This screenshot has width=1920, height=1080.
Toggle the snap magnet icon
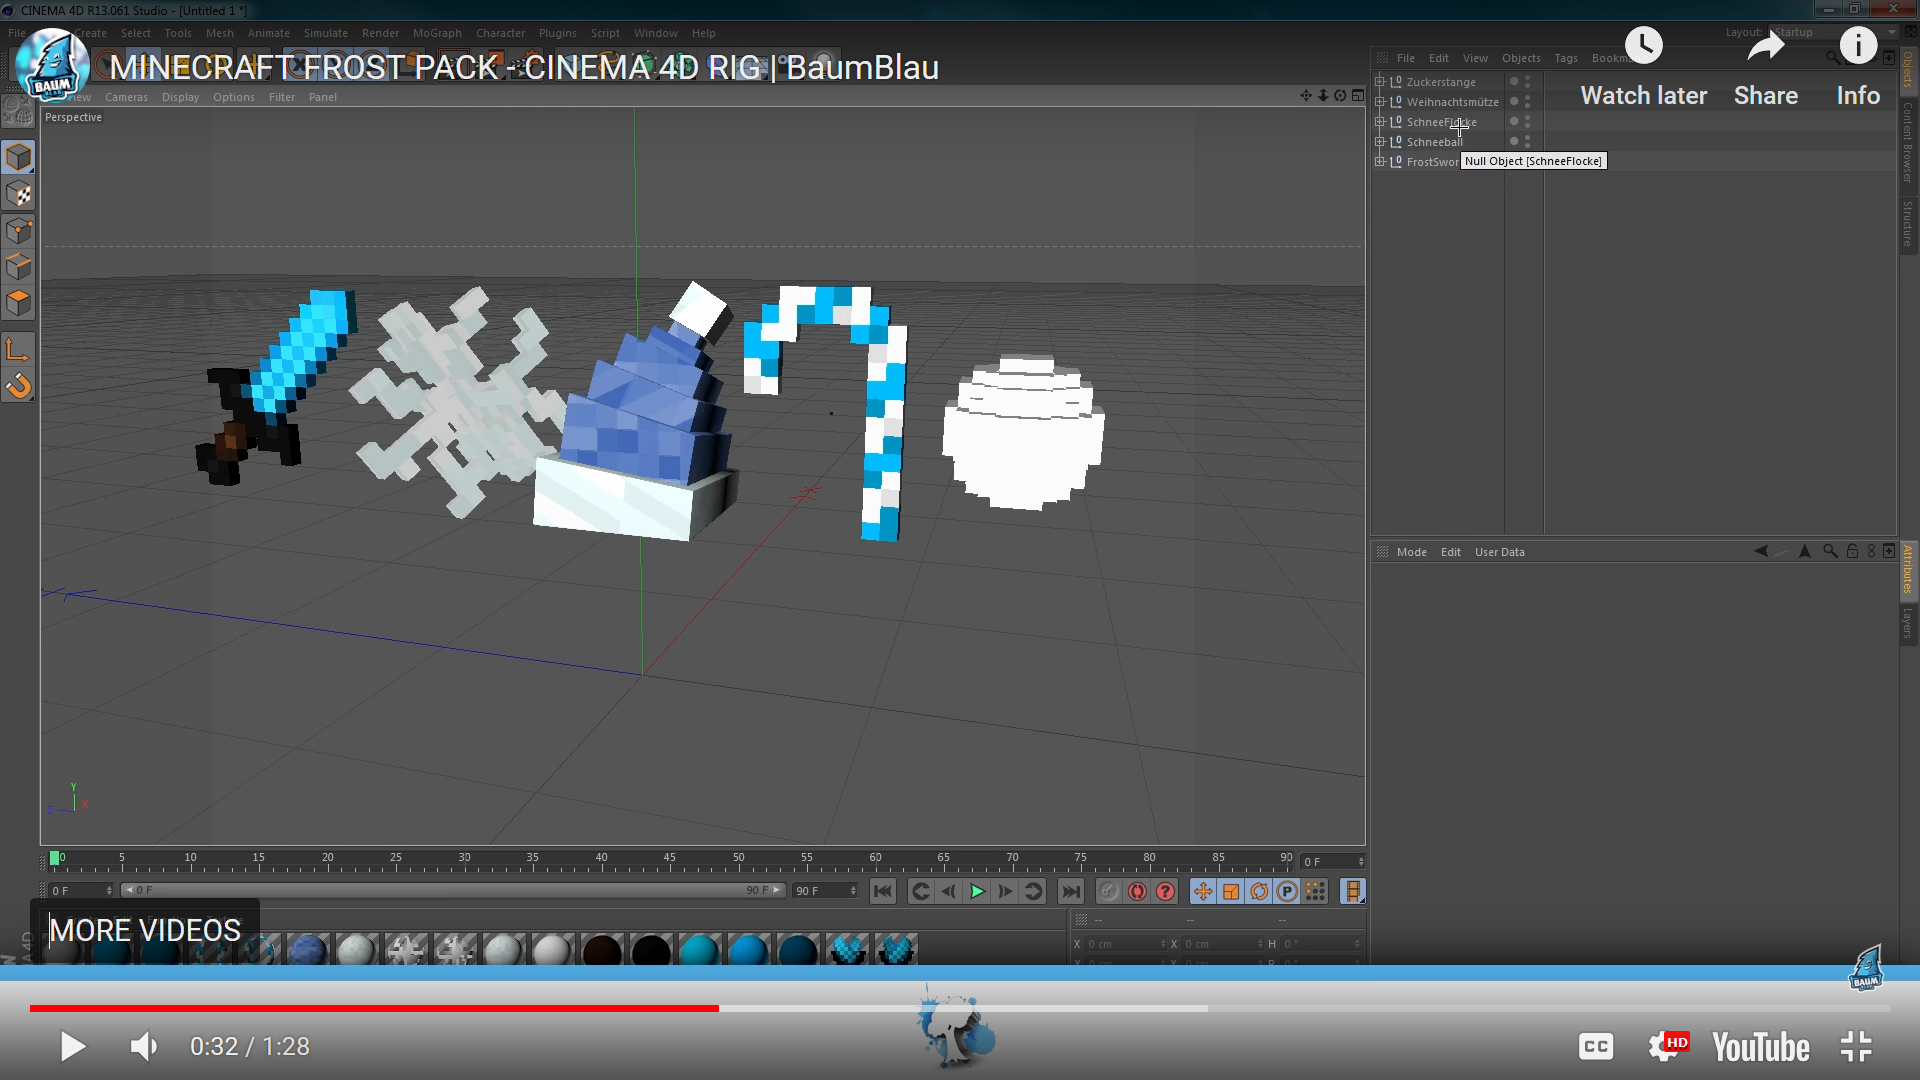point(19,386)
